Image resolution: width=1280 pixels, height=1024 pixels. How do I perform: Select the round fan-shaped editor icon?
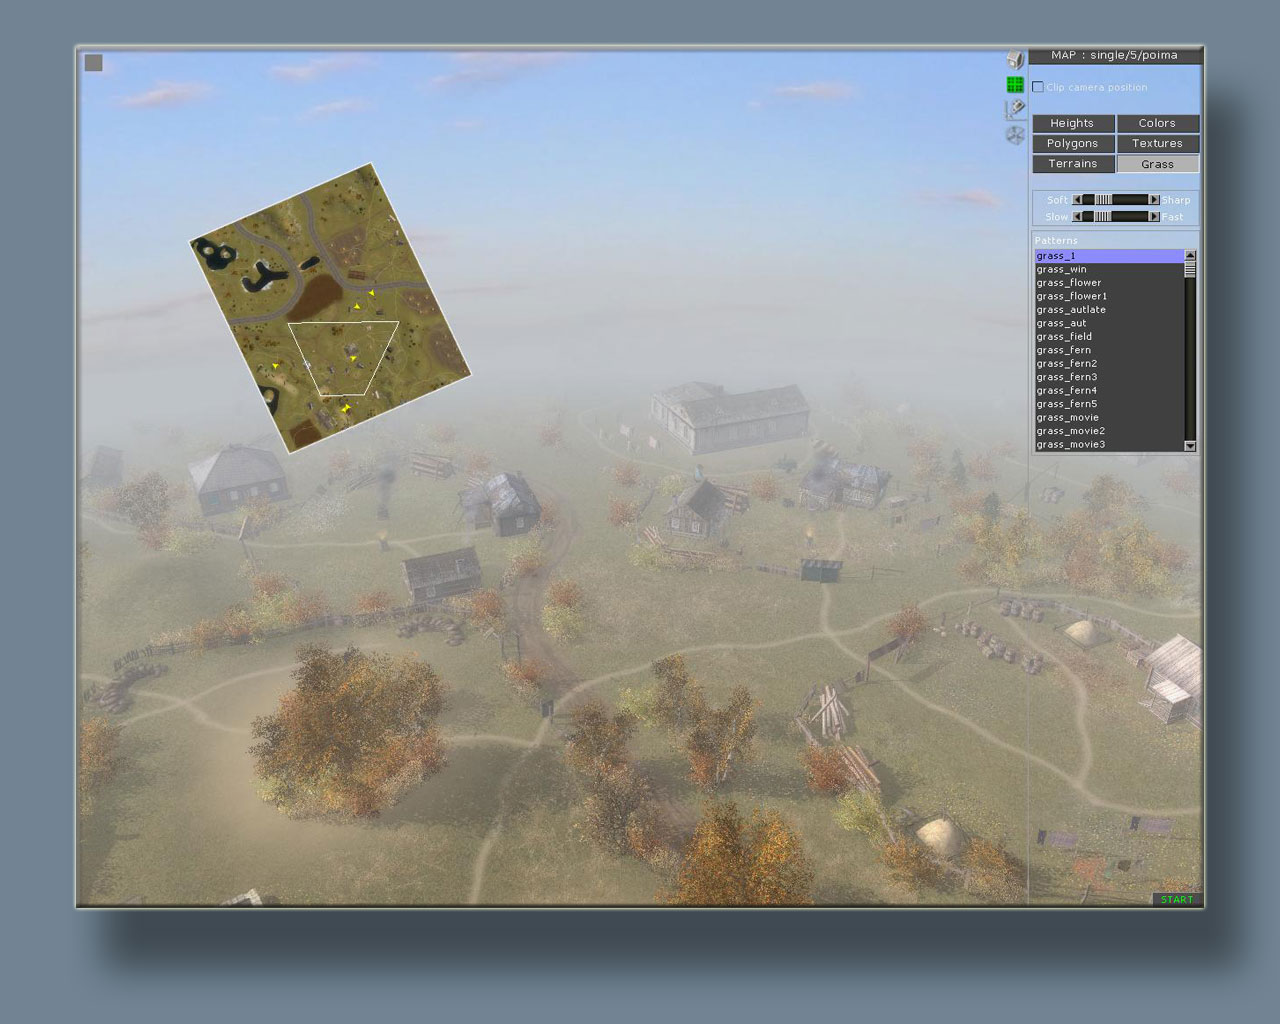[1015, 135]
